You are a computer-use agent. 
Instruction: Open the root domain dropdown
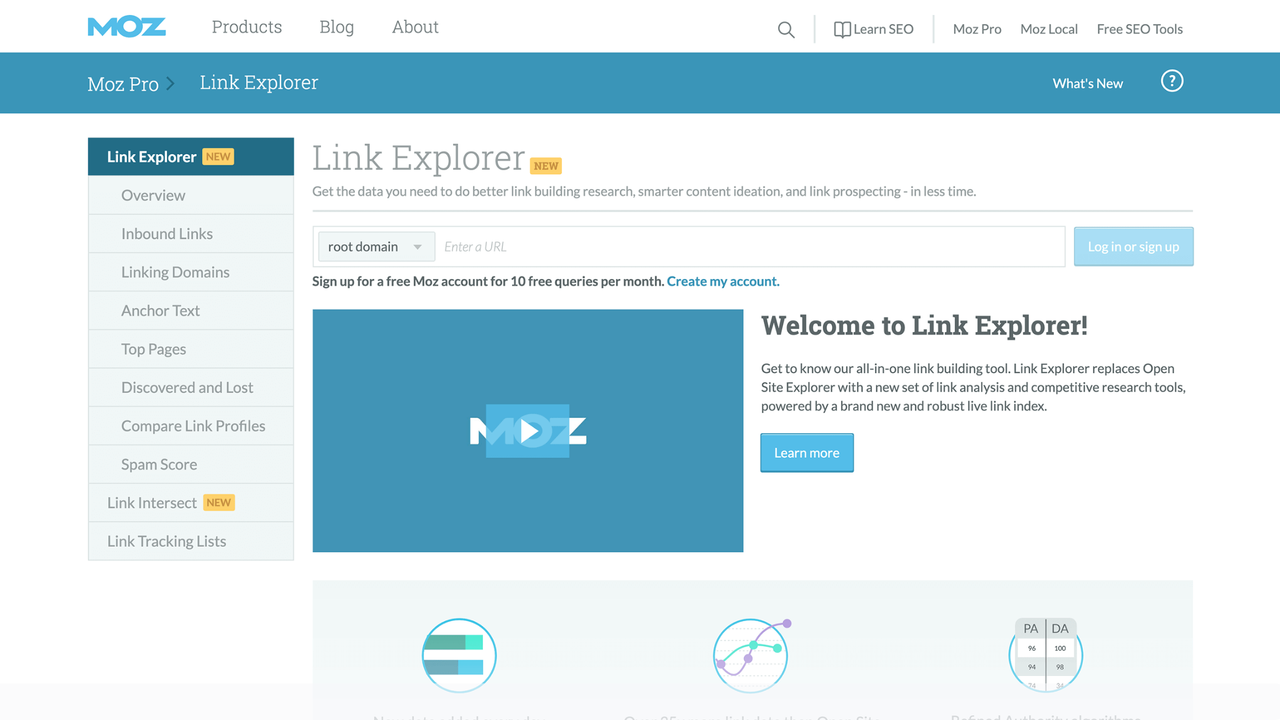[x=376, y=247]
